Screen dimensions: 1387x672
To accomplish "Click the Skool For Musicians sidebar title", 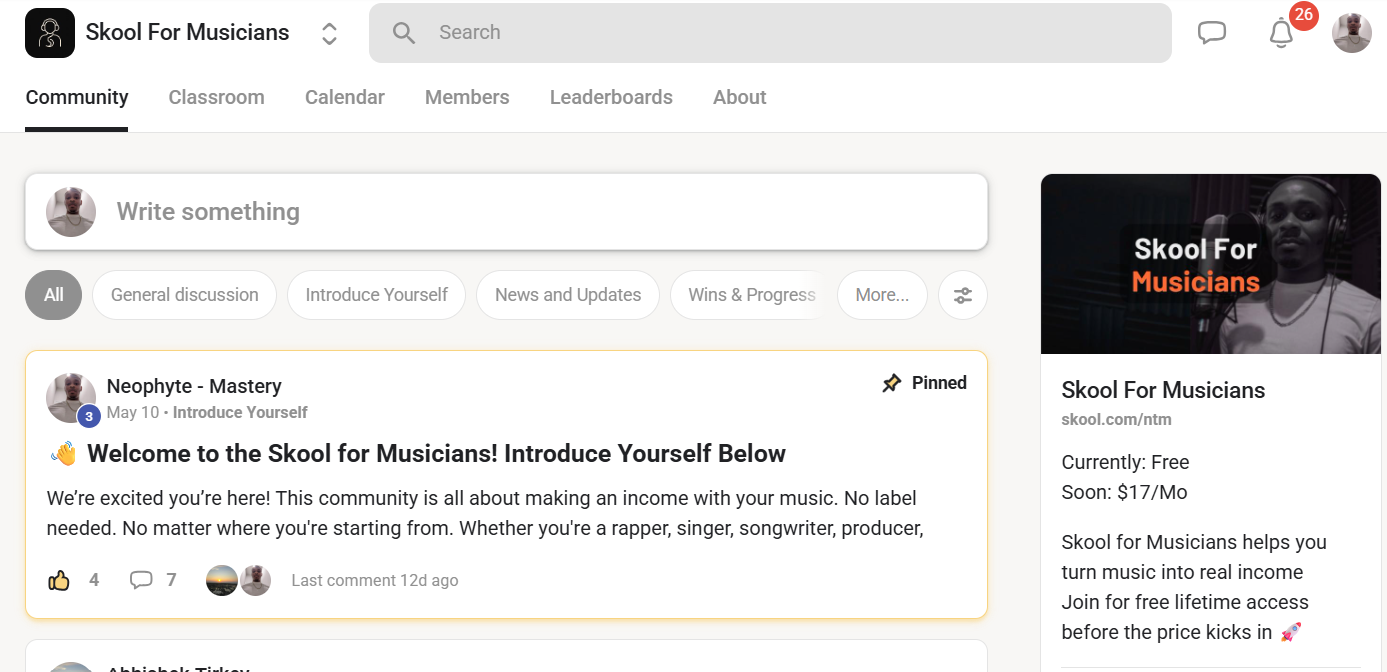I will [1163, 390].
